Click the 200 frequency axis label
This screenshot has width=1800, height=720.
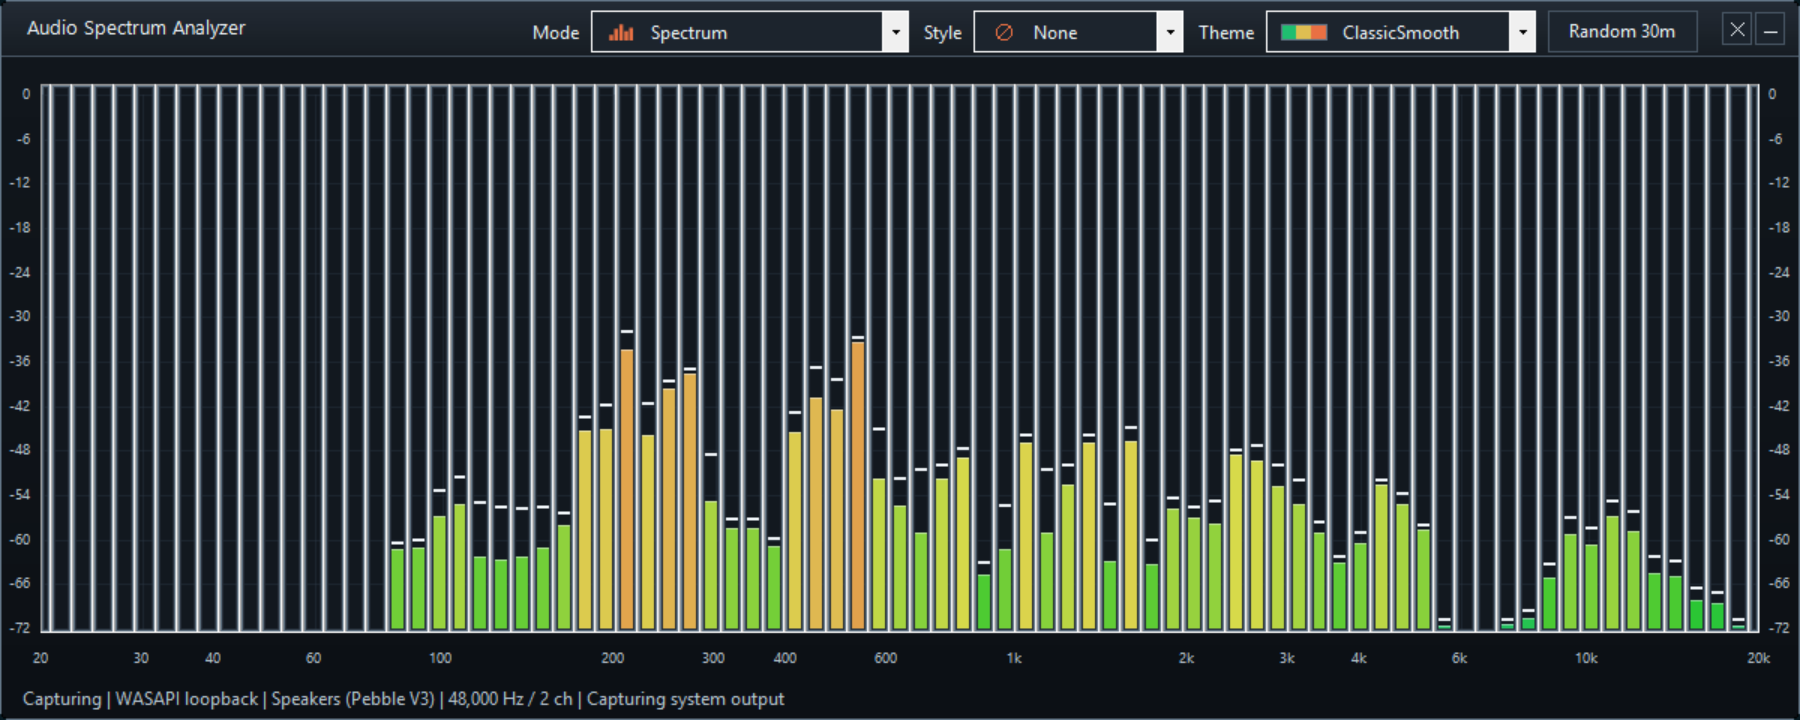click(x=612, y=658)
